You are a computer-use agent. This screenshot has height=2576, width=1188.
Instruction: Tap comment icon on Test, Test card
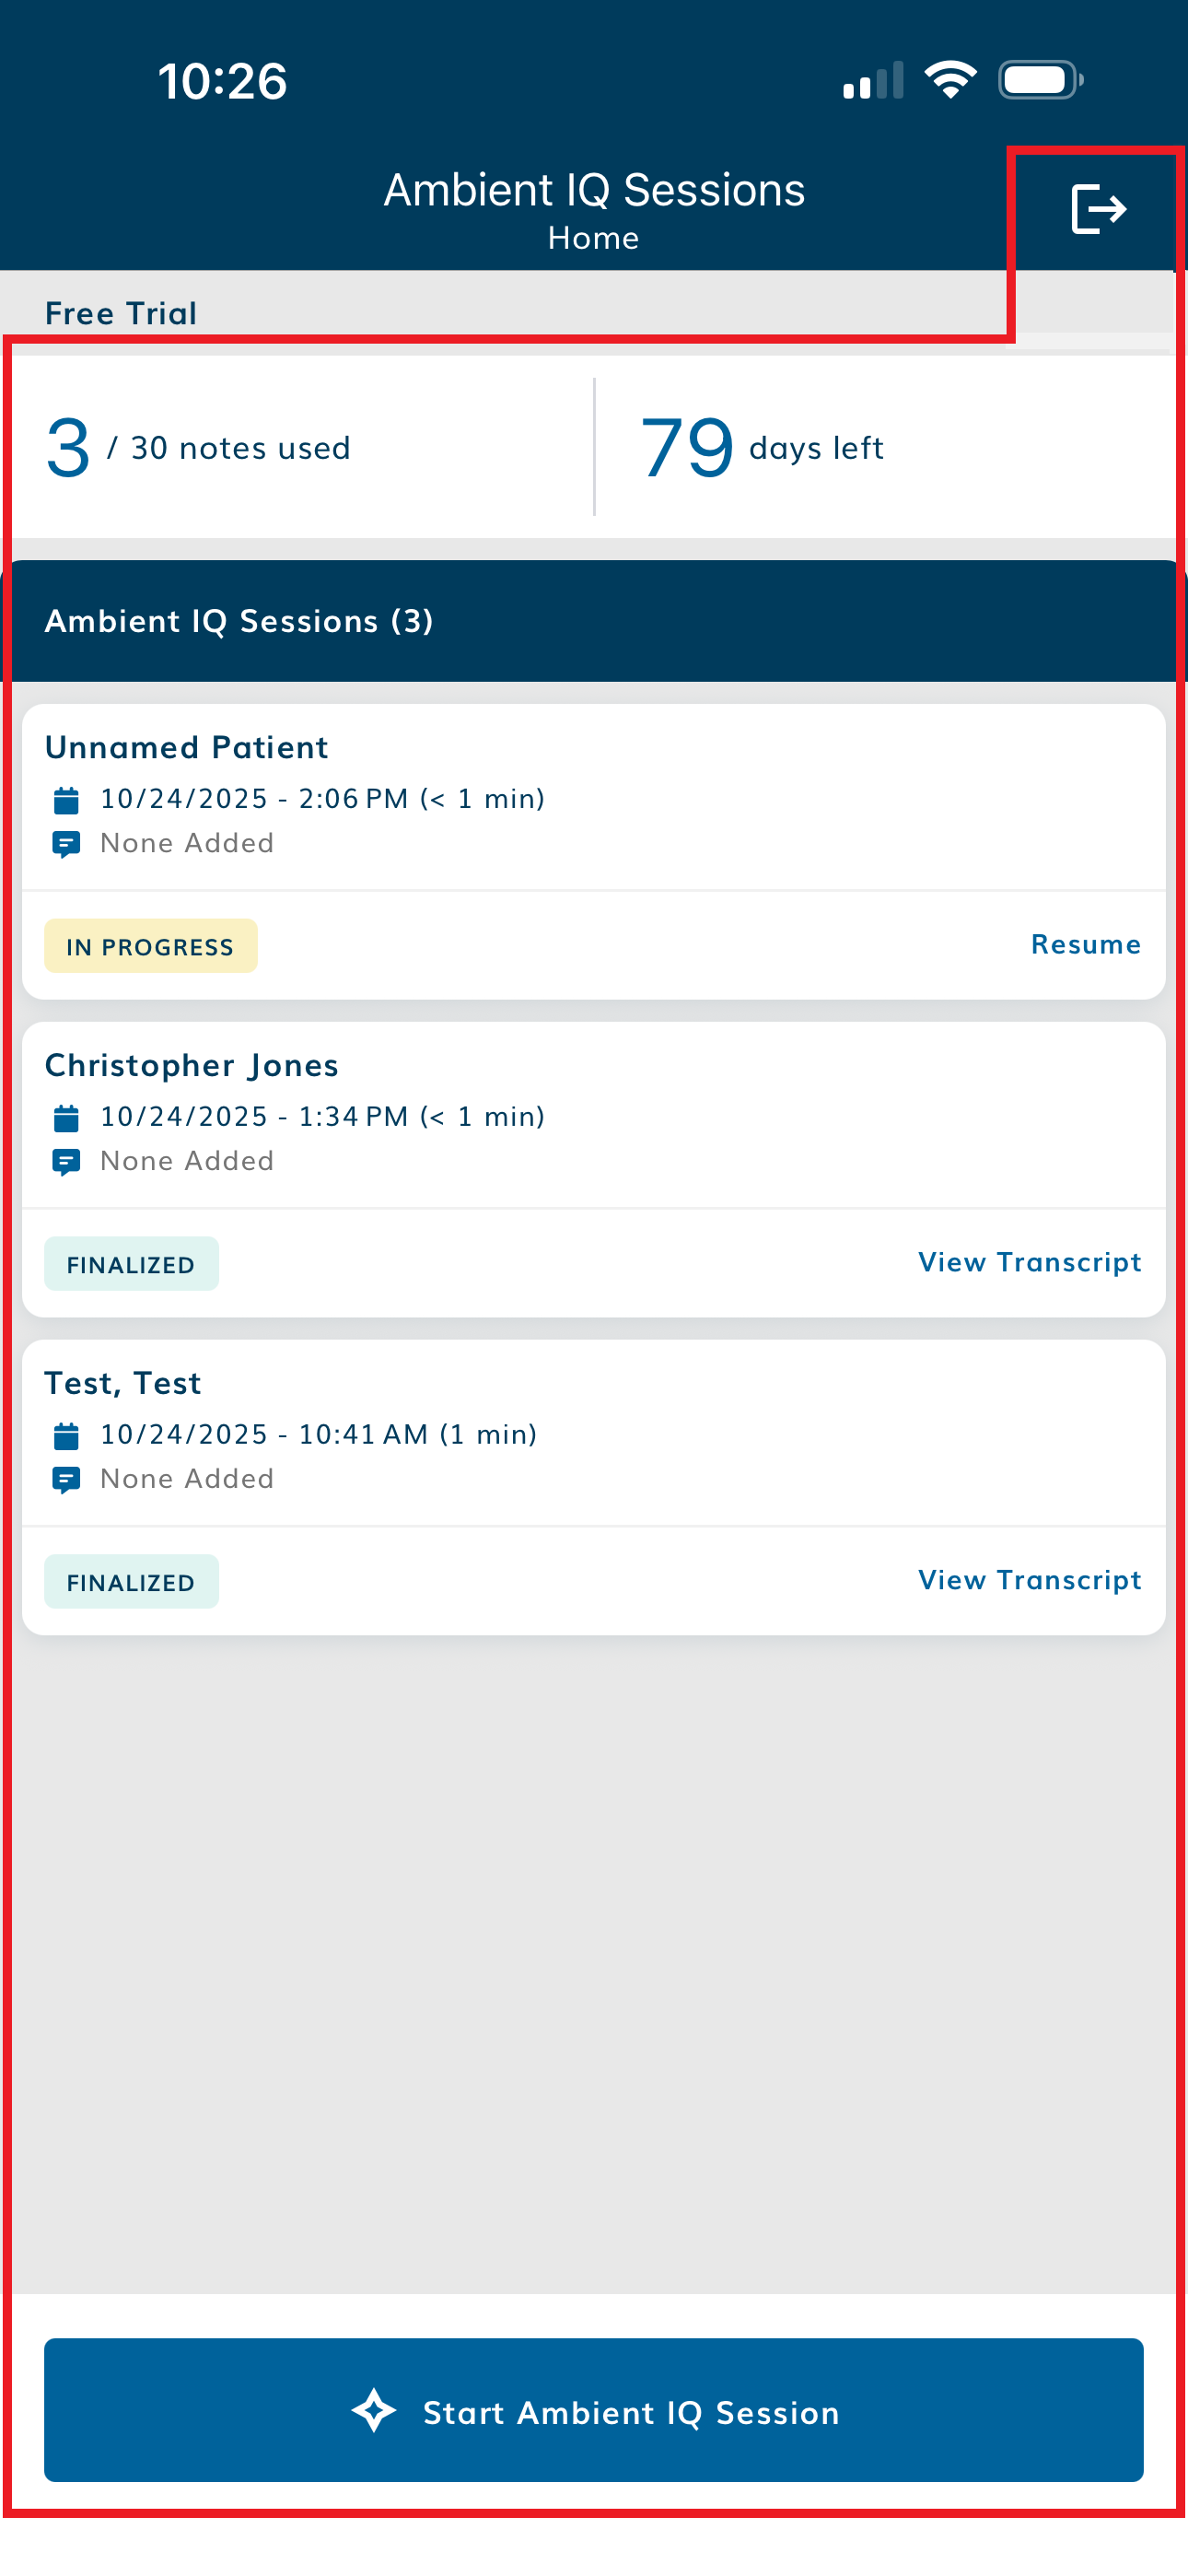pos(66,1480)
